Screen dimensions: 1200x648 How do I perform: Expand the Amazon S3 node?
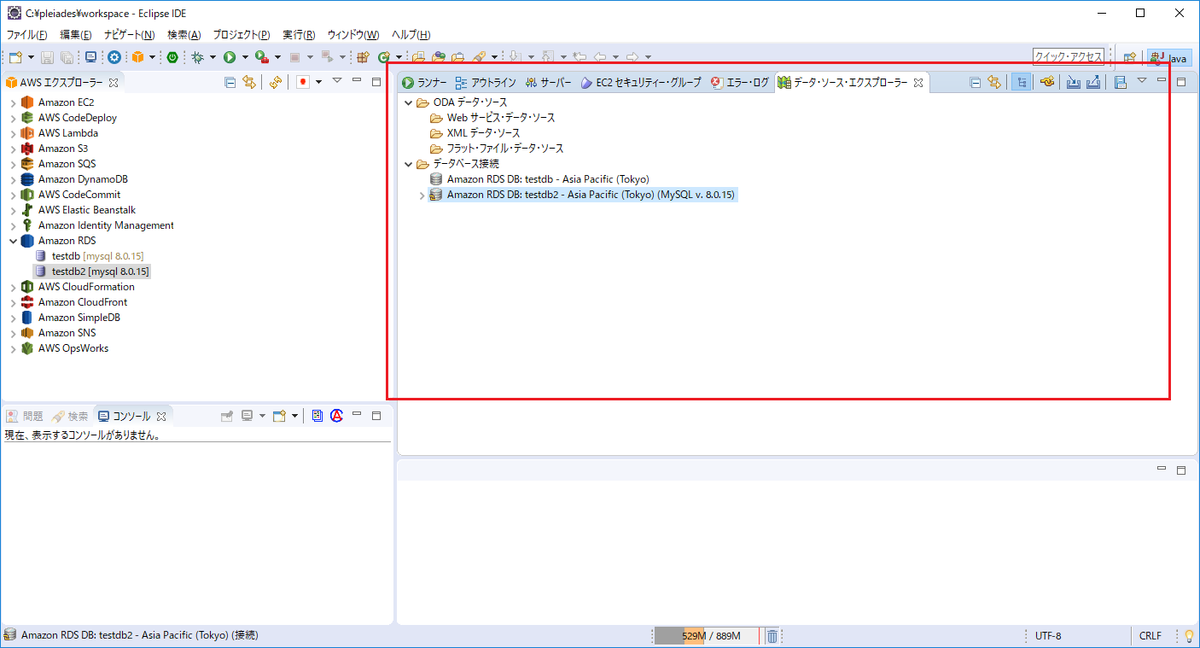[12, 149]
